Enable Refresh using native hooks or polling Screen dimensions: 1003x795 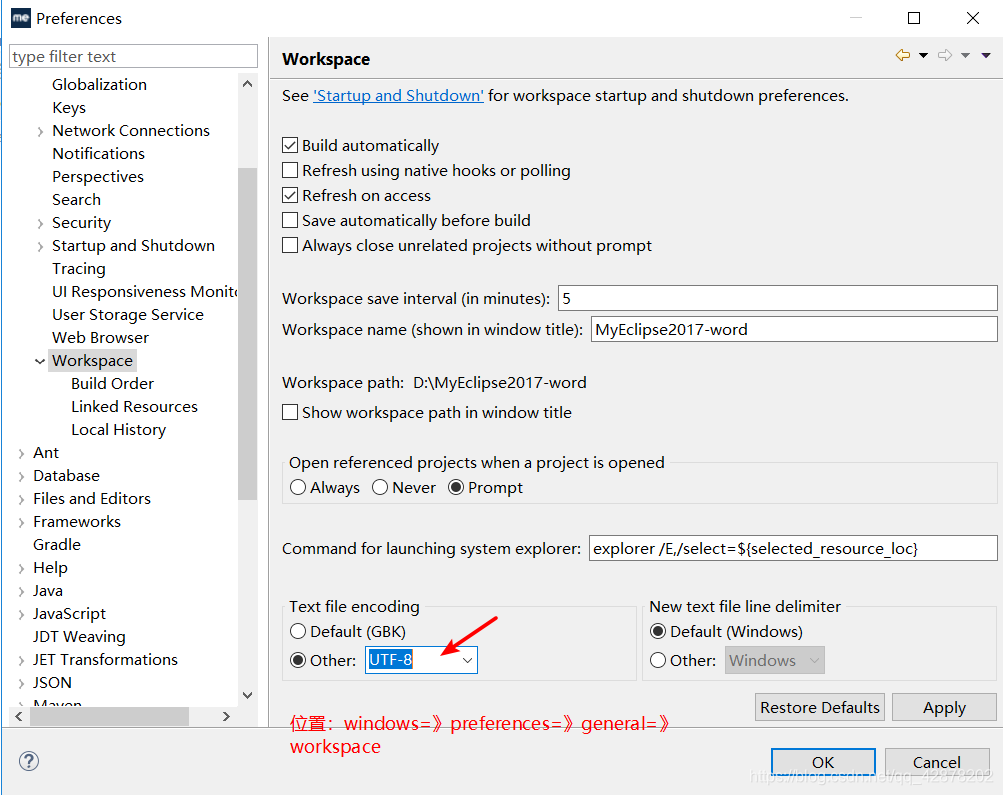click(x=290, y=170)
